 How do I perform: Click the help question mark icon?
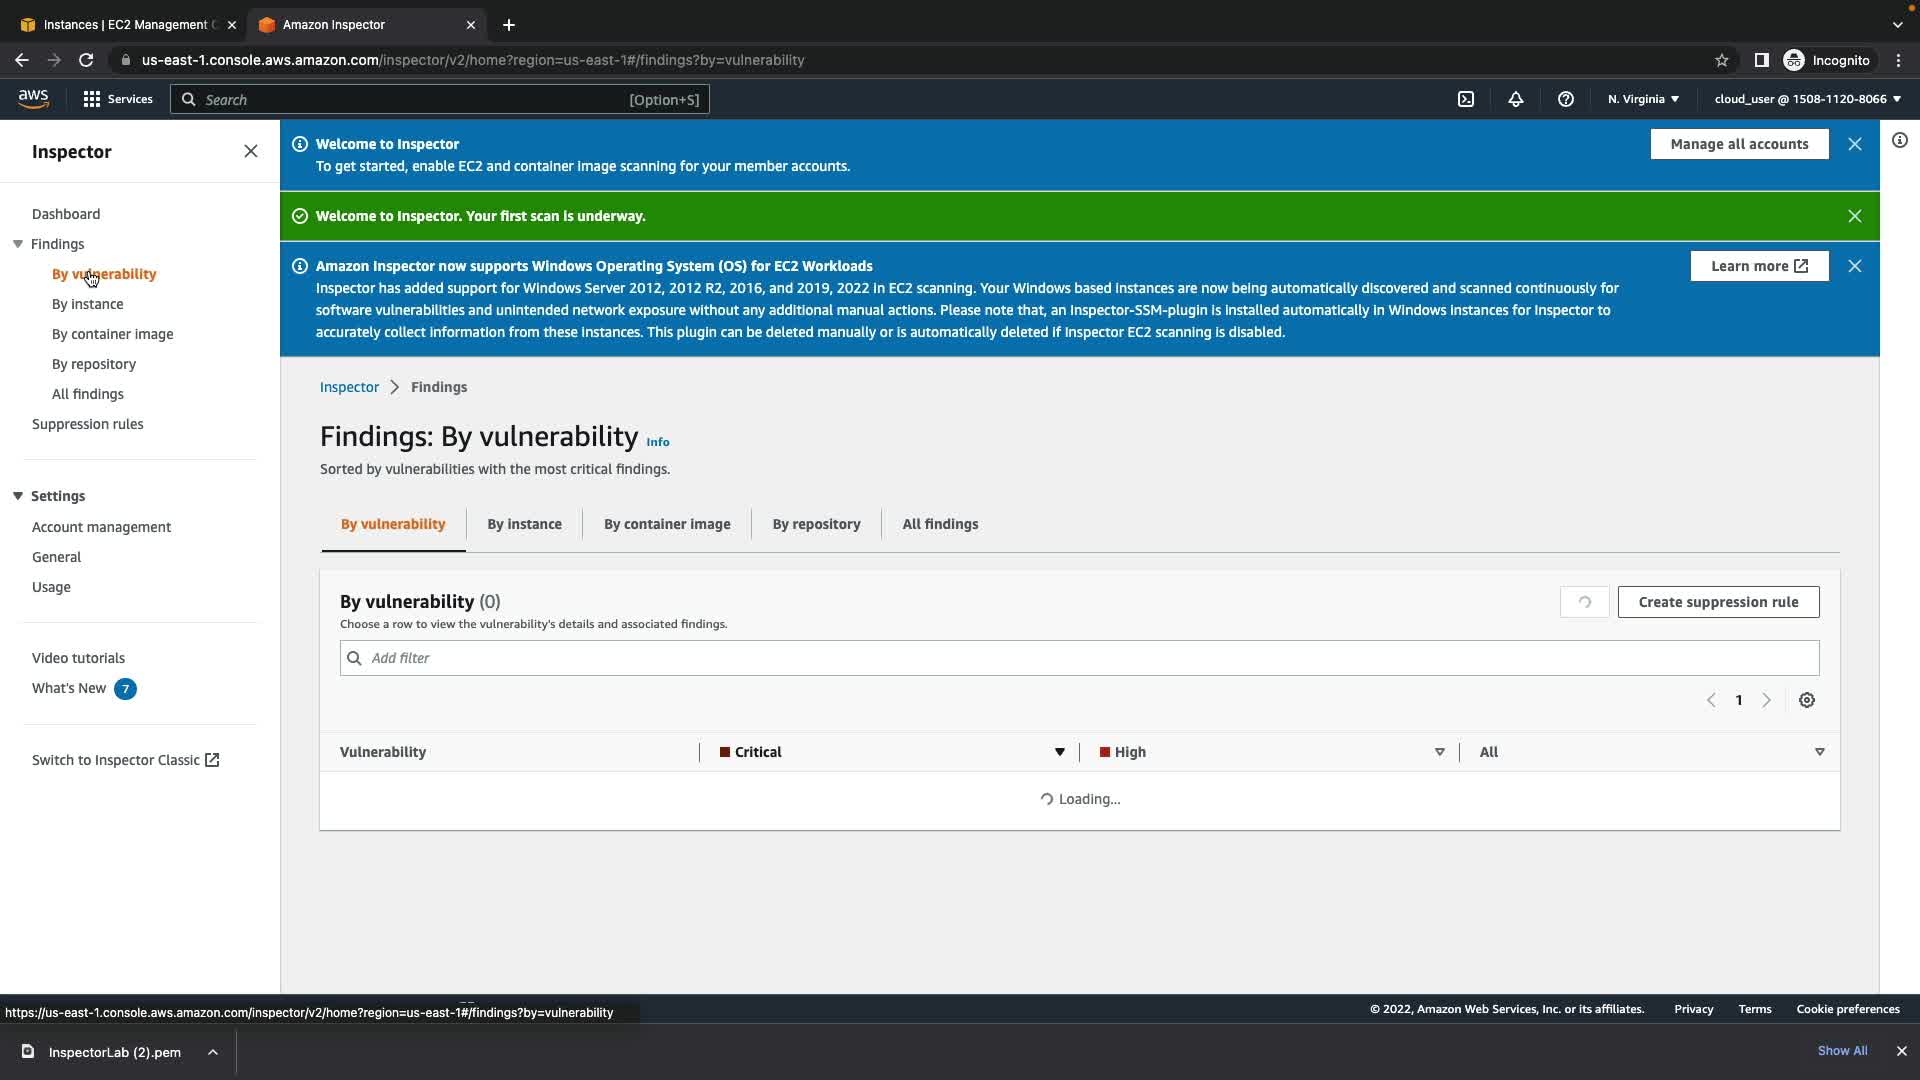[1566, 99]
